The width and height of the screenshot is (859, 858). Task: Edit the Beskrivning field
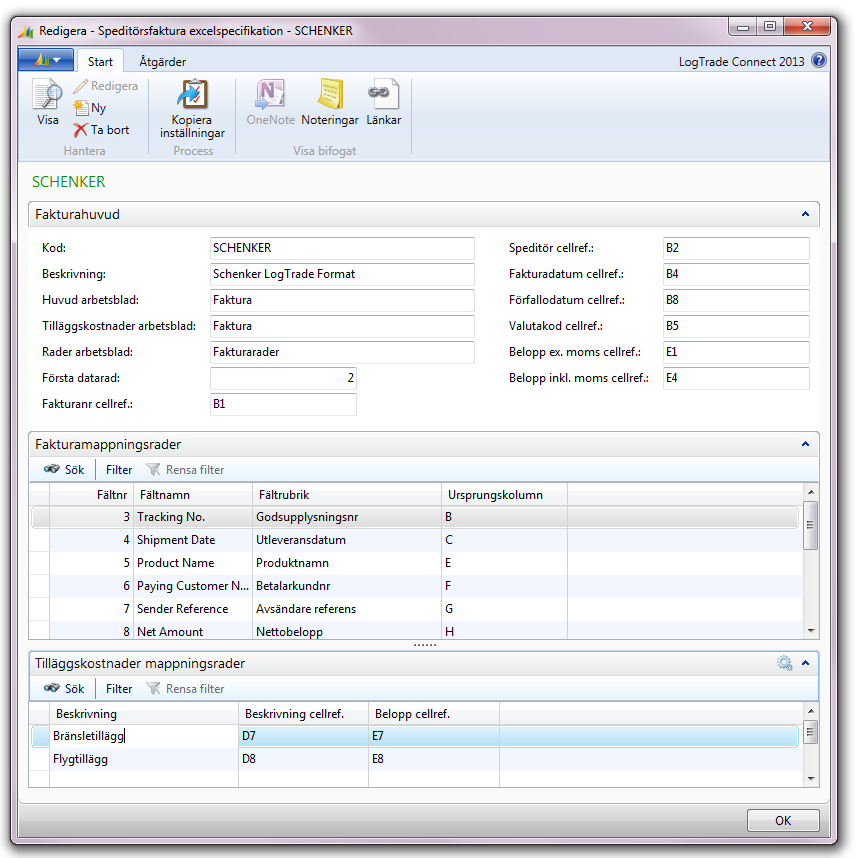tap(342, 274)
